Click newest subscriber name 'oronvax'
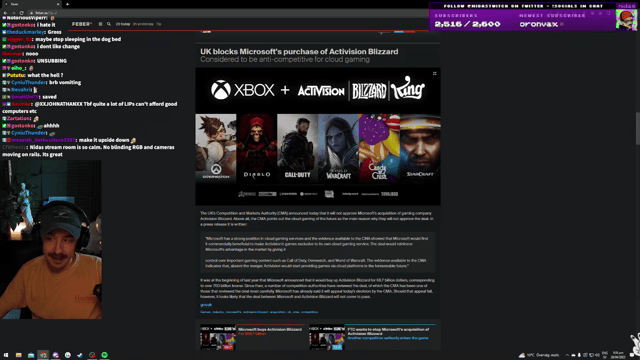Screen dimensions: 640x360 click(x=538, y=24)
